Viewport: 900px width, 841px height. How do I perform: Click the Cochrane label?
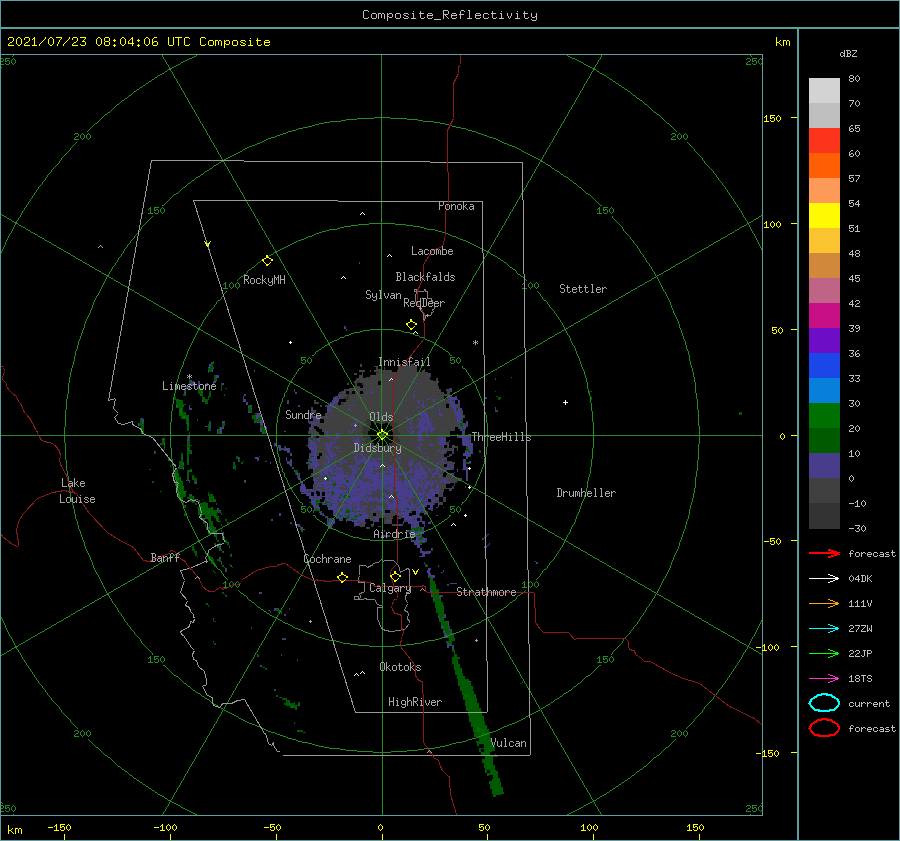coord(327,559)
